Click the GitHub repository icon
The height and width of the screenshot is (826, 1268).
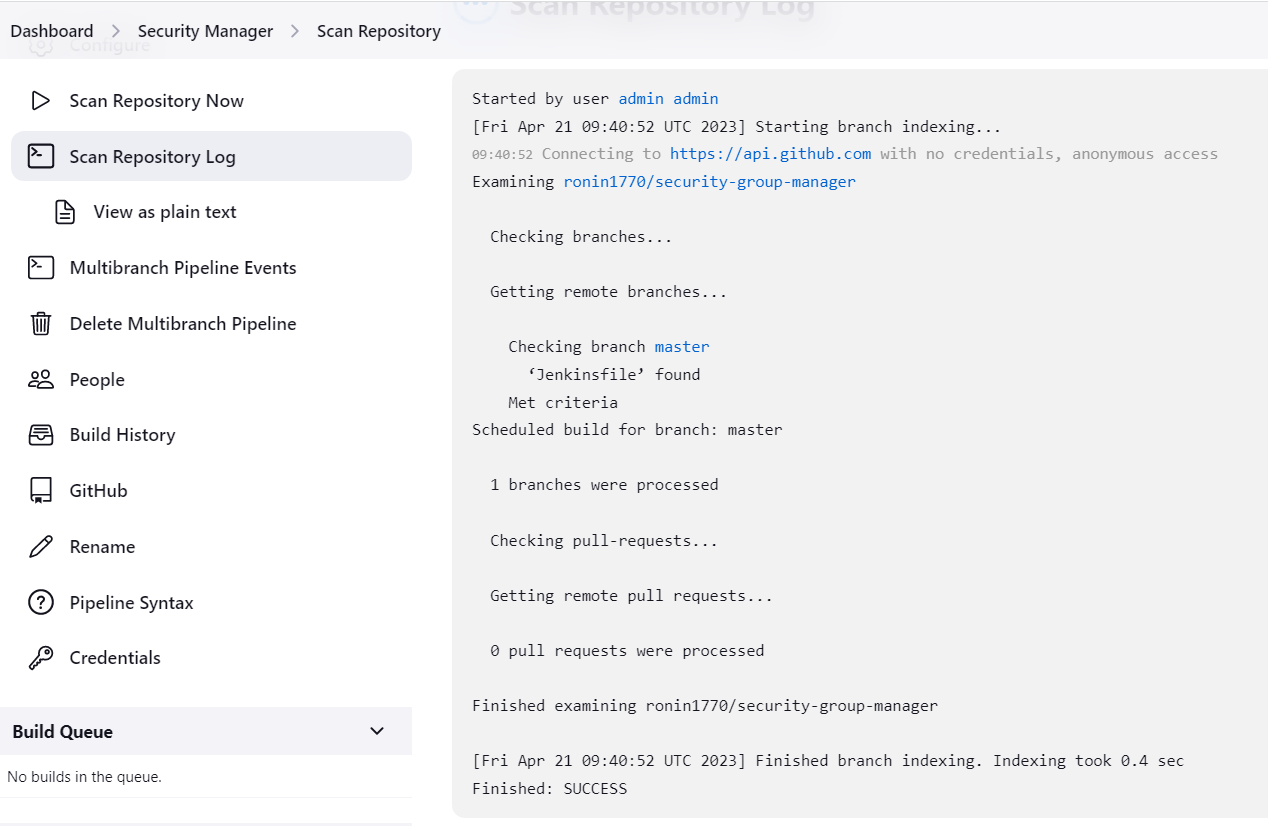tap(40, 491)
